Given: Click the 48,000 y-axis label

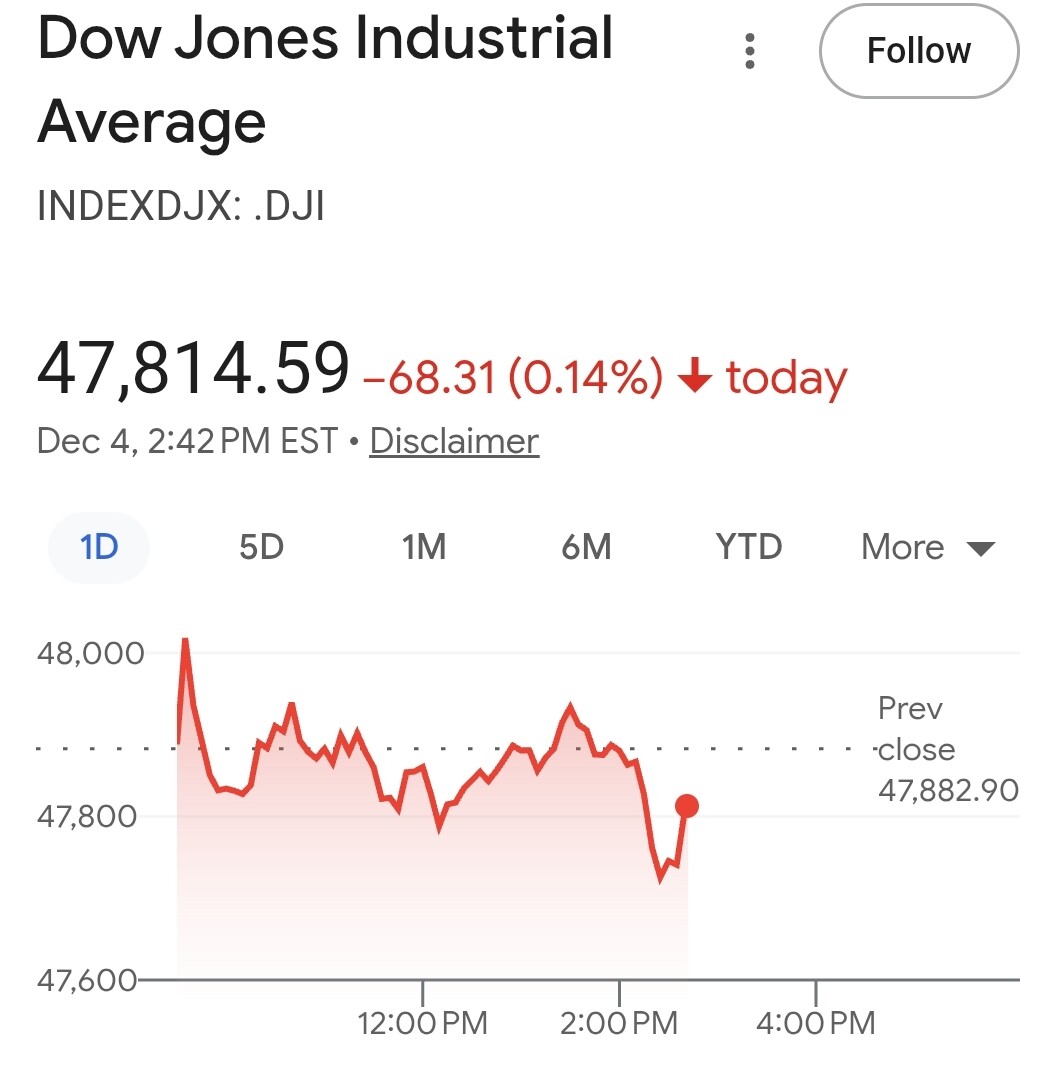Looking at the screenshot, I should coord(91,653).
